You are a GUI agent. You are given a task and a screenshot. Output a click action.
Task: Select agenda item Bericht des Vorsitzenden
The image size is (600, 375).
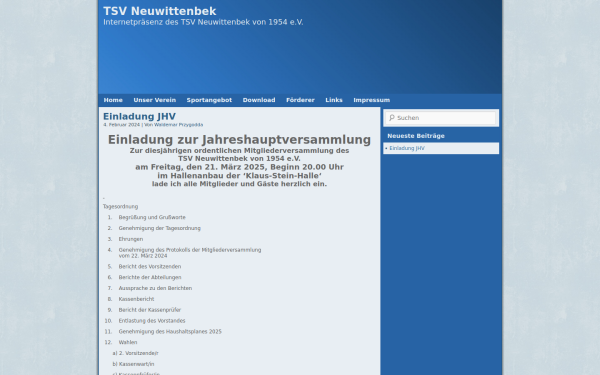(150, 266)
